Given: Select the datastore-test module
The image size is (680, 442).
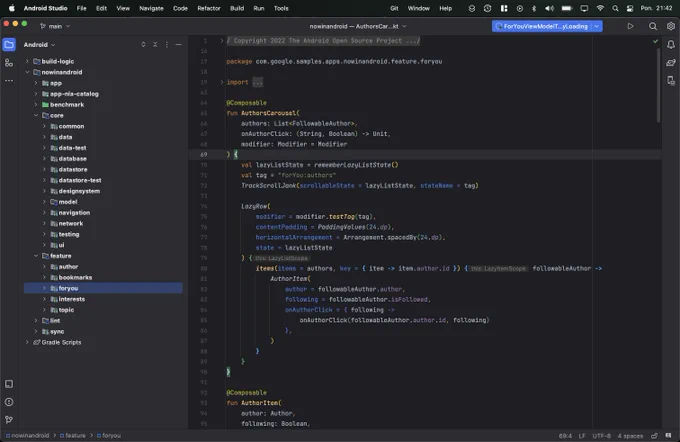Looking at the screenshot, I should [103, 180].
